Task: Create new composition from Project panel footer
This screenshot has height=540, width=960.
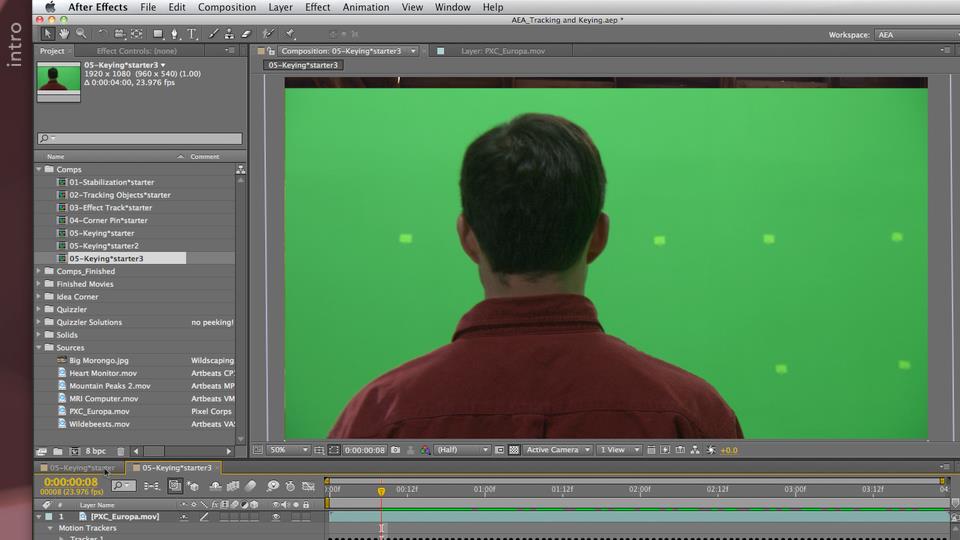Action: tap(75, 451)
